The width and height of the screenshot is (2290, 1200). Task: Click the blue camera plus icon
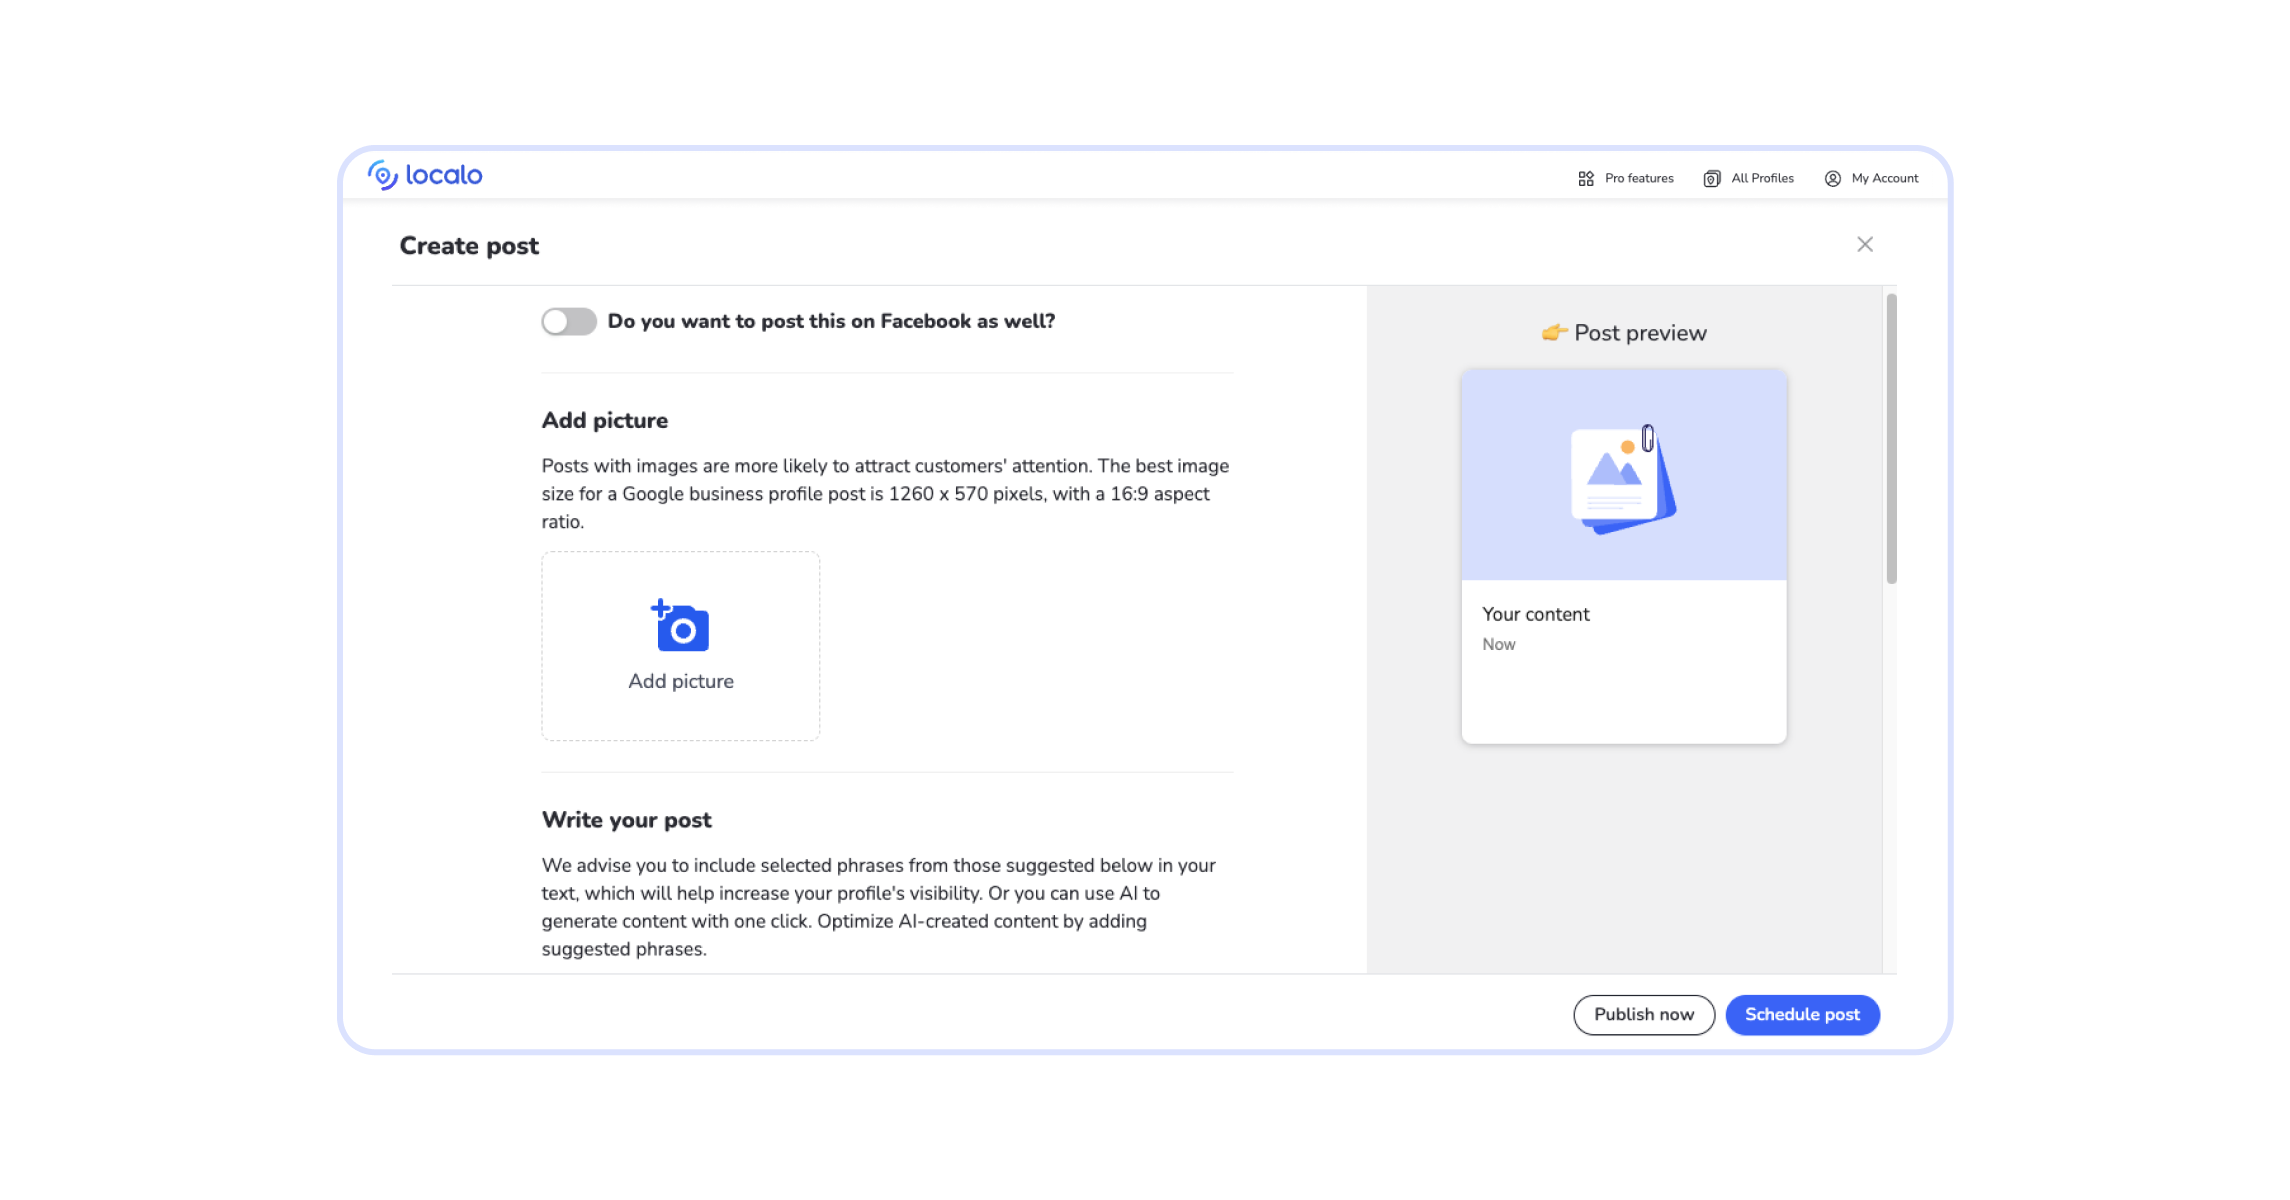pyautogui.click(x=681, y=626)
